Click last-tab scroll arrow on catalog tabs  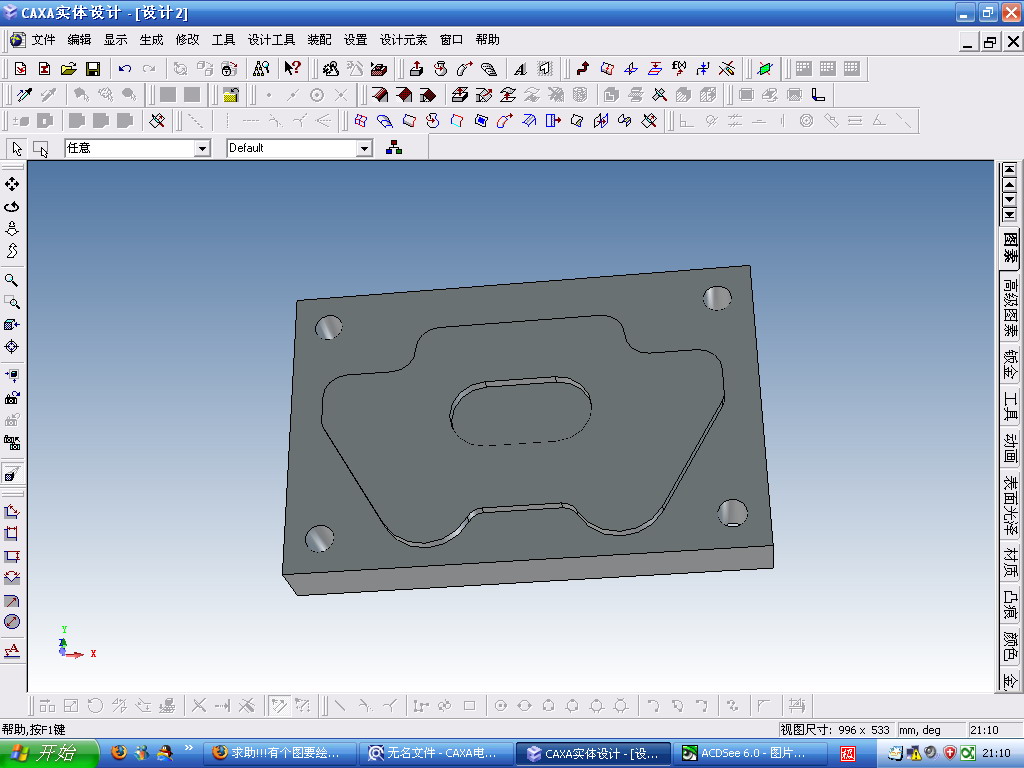click(1010, 215)
